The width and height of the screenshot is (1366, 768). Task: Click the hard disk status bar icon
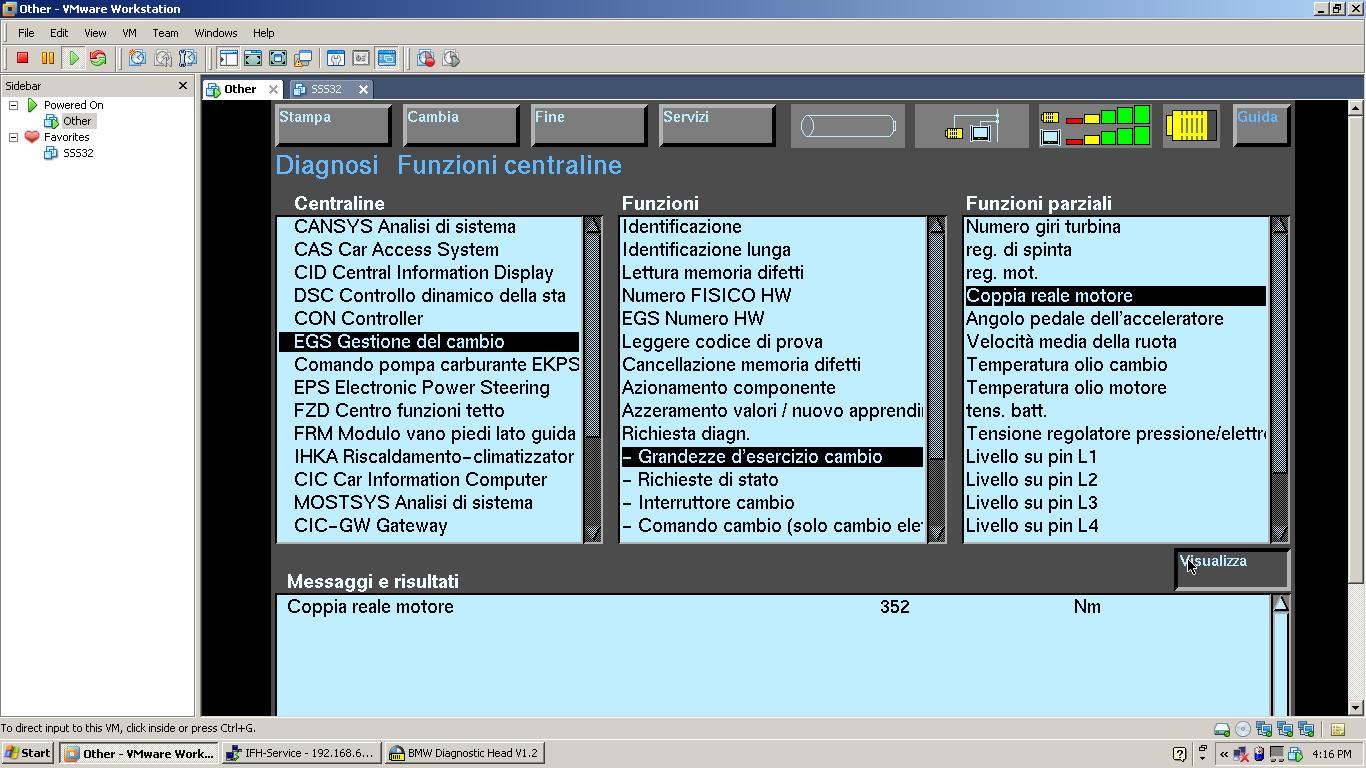tap(1222, 729)
